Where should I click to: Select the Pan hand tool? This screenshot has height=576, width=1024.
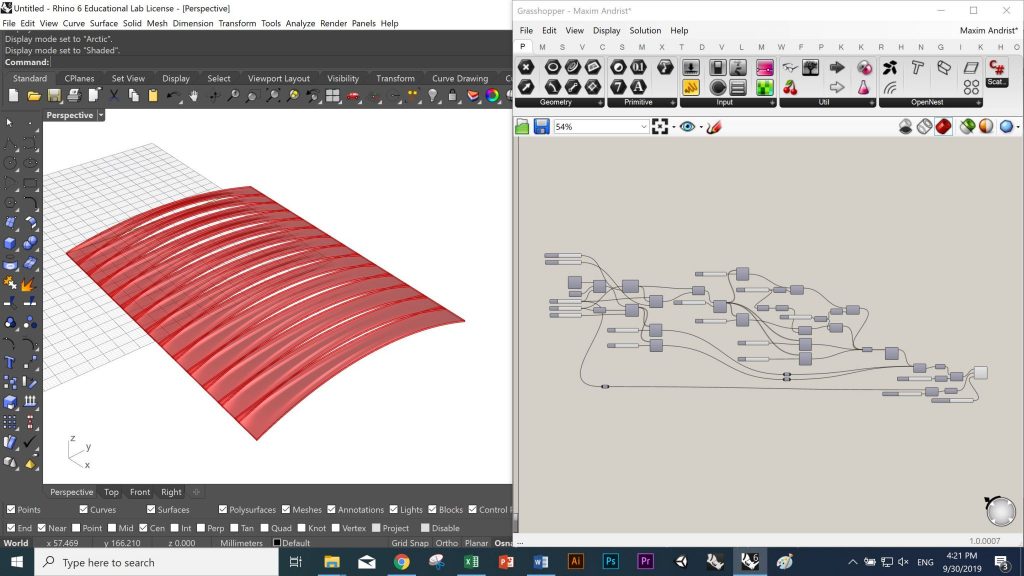click(193, 96)
